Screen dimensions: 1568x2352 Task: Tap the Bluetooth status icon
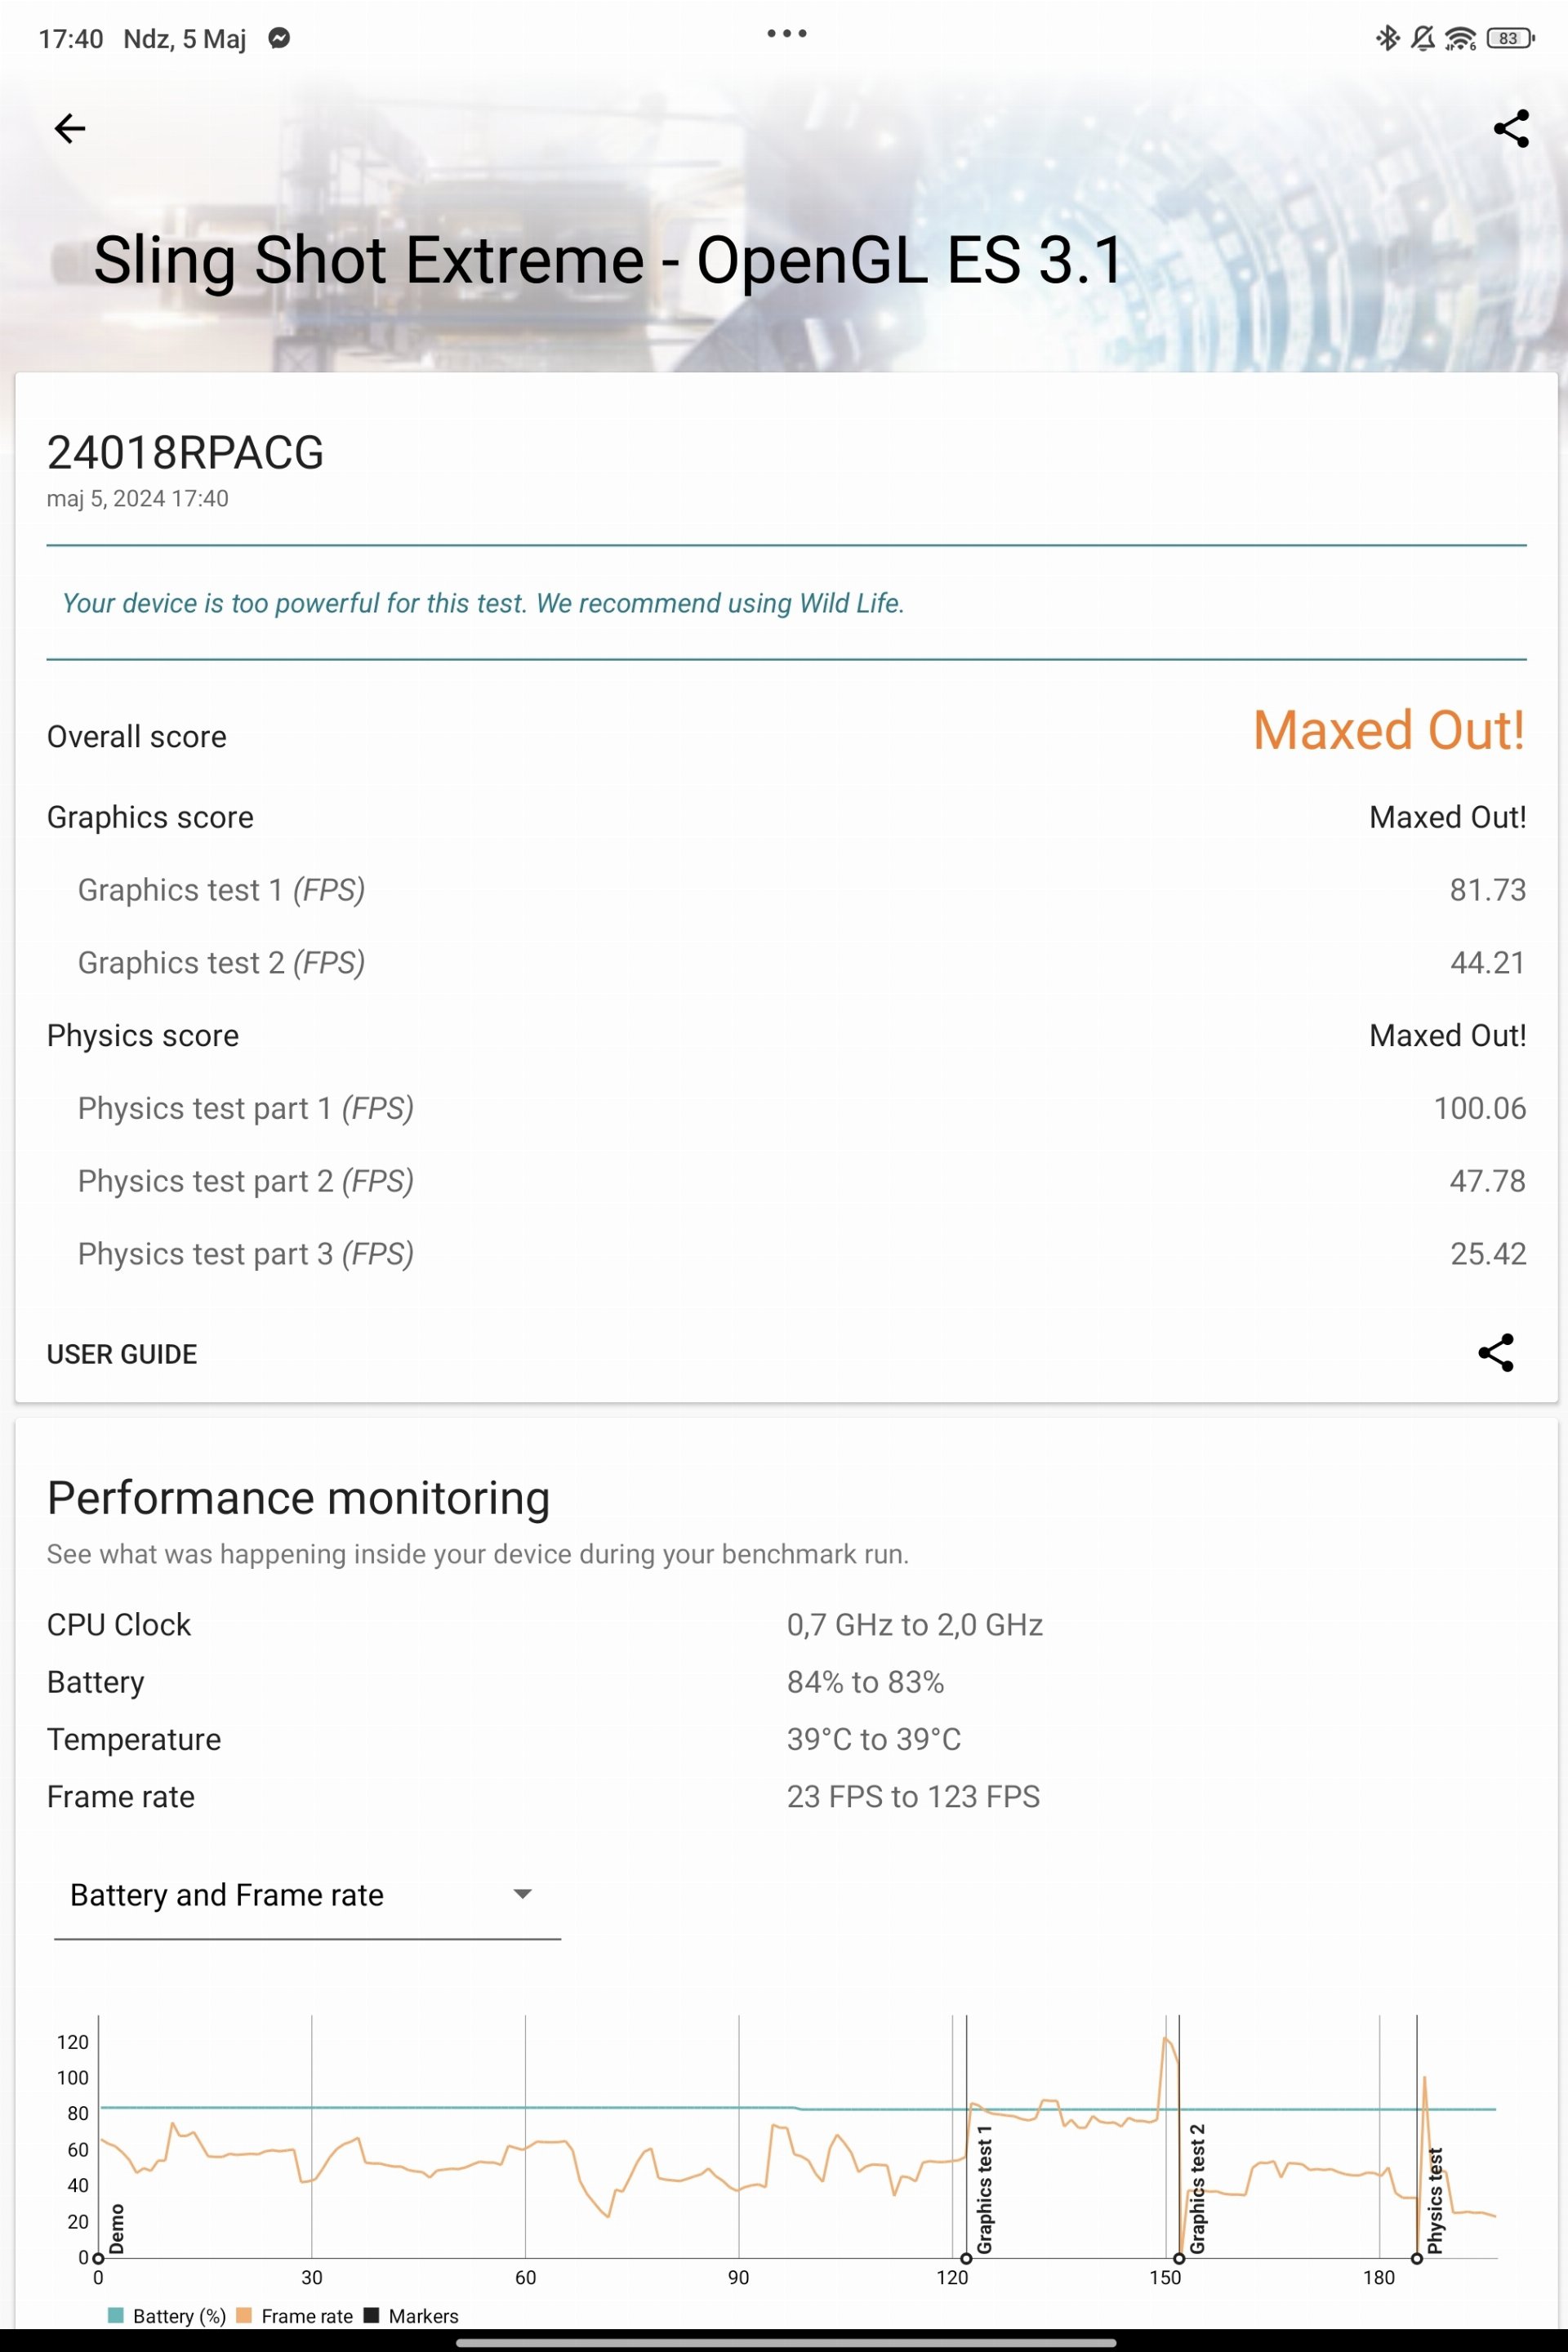click(1387, 38)
